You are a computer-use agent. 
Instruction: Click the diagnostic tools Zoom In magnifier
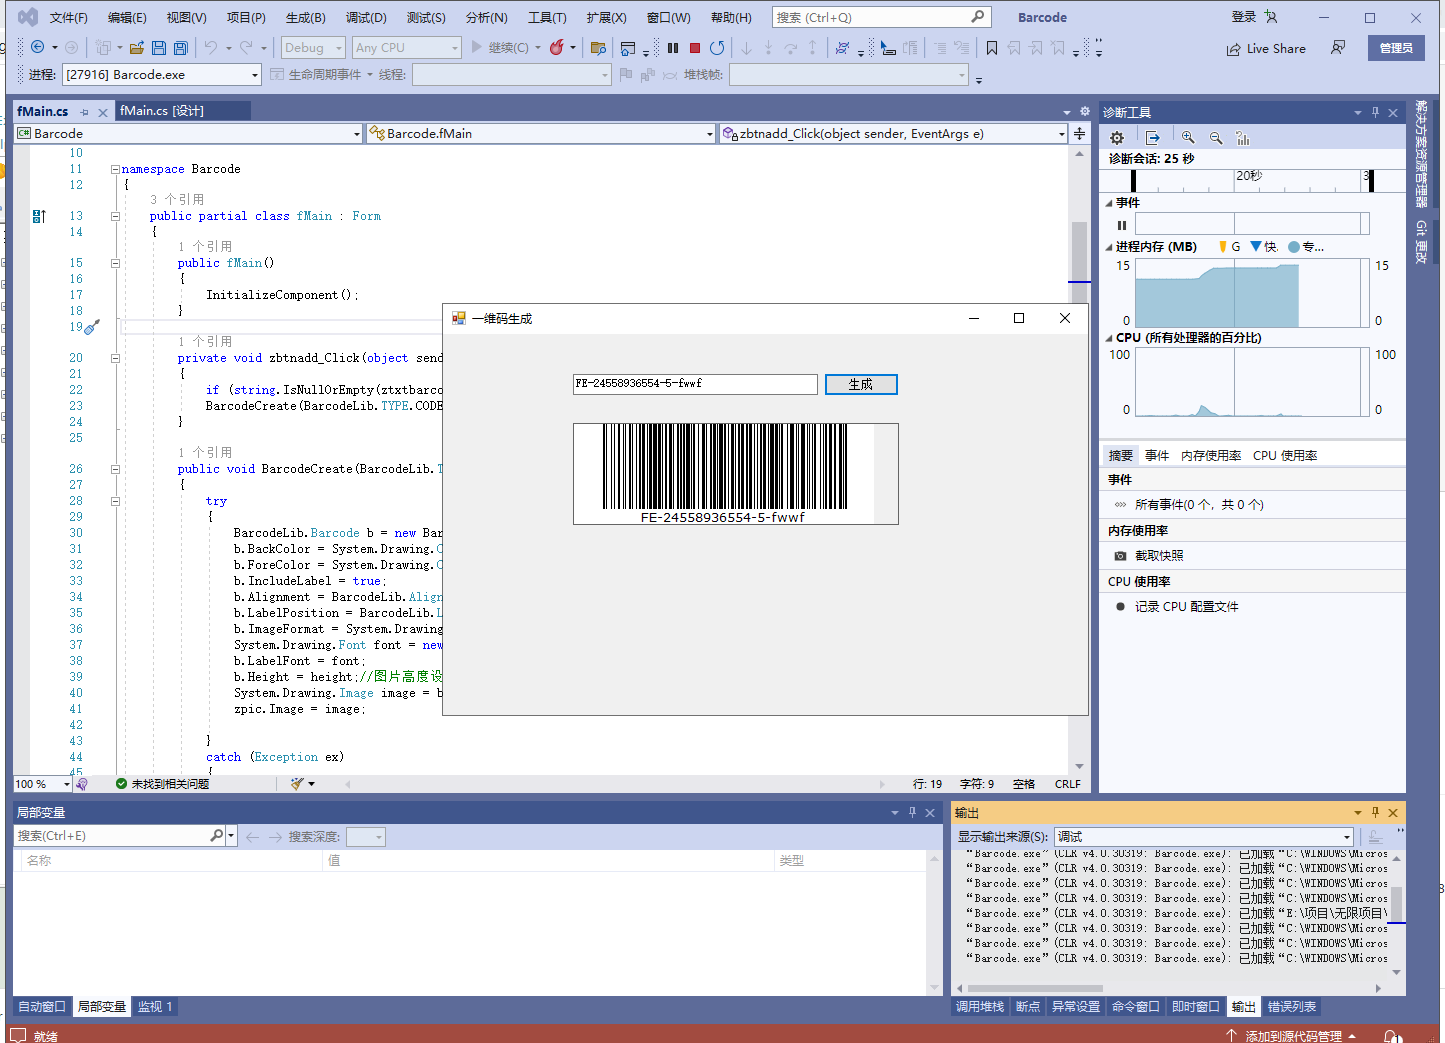tap(1188, 138)
